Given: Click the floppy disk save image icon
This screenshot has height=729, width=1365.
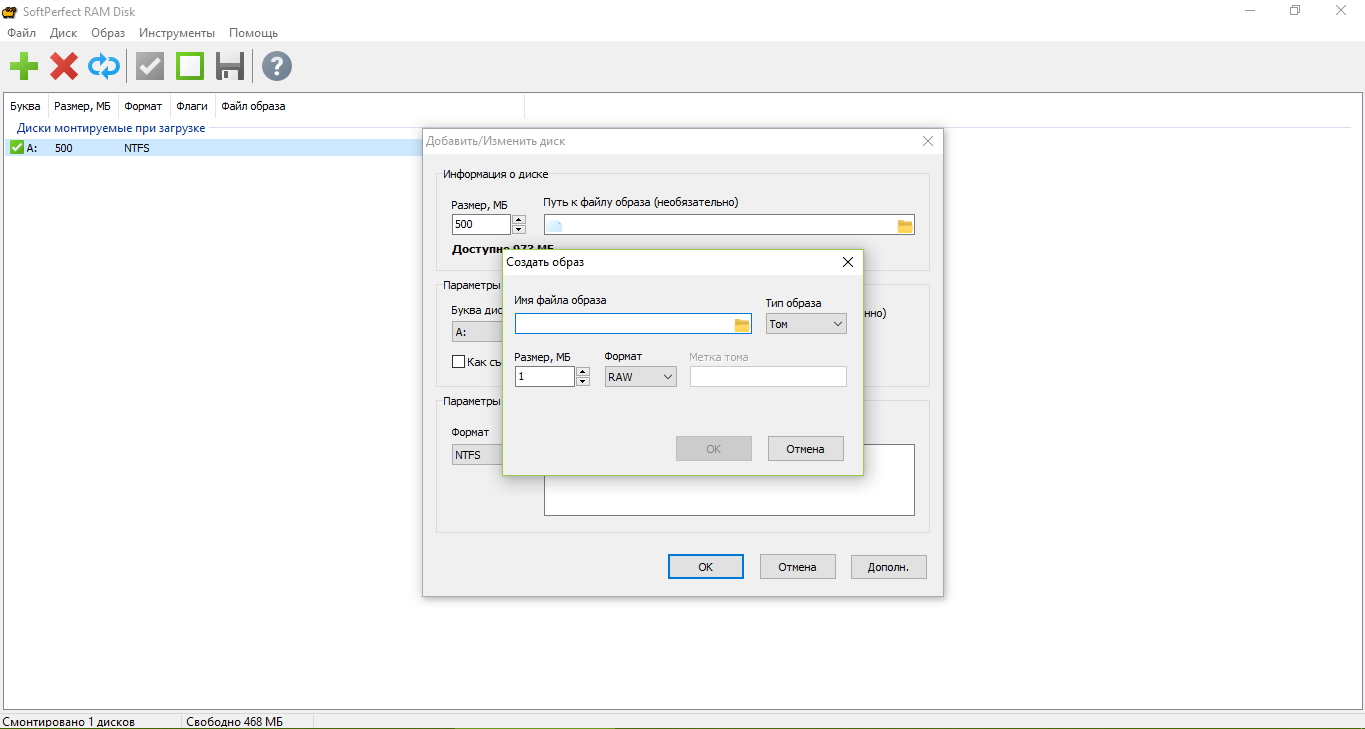Looking at the screenshot, I should coord(231,67).
